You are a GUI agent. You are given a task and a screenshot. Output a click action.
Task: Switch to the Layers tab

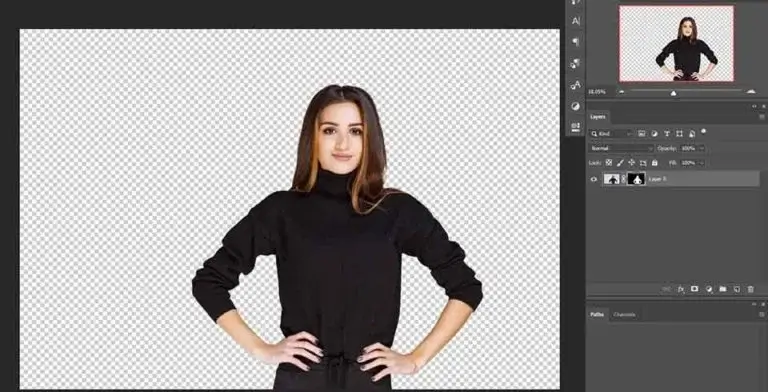(x=598, y=117)
